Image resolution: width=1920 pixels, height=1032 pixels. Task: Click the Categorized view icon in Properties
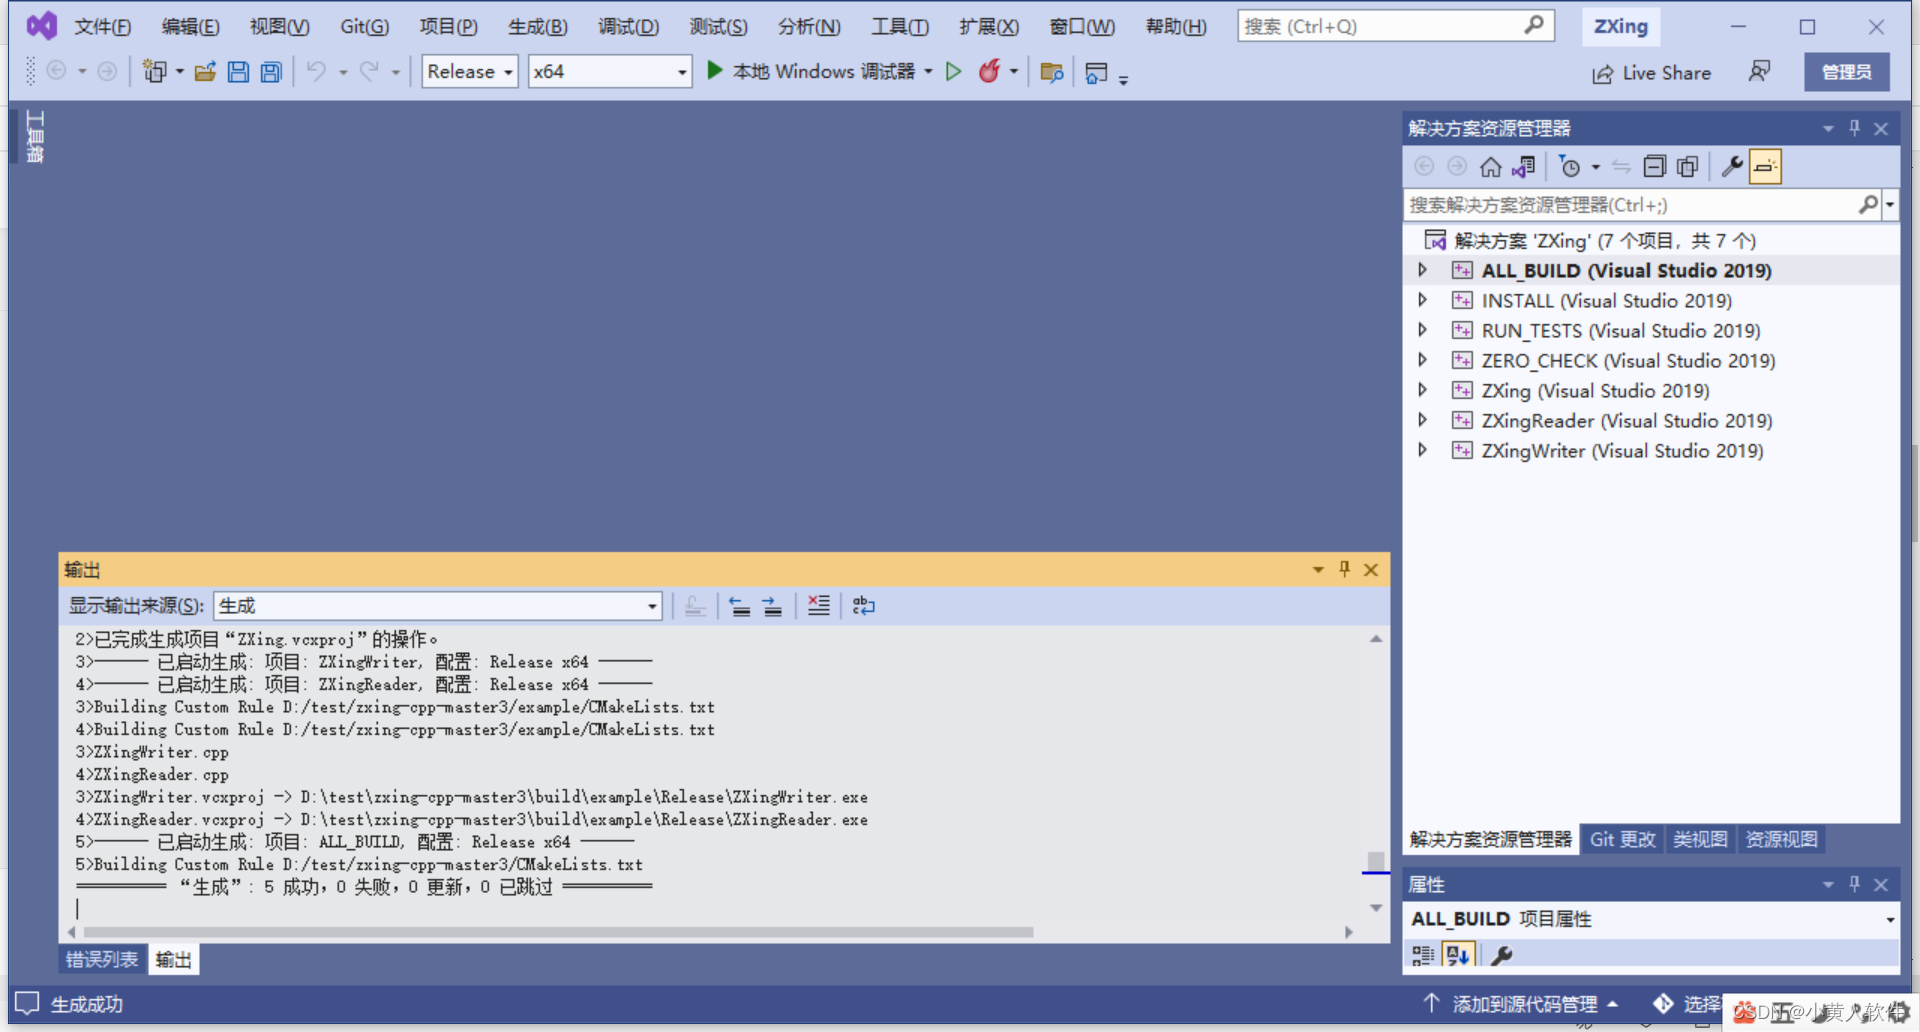point(1423,955)
